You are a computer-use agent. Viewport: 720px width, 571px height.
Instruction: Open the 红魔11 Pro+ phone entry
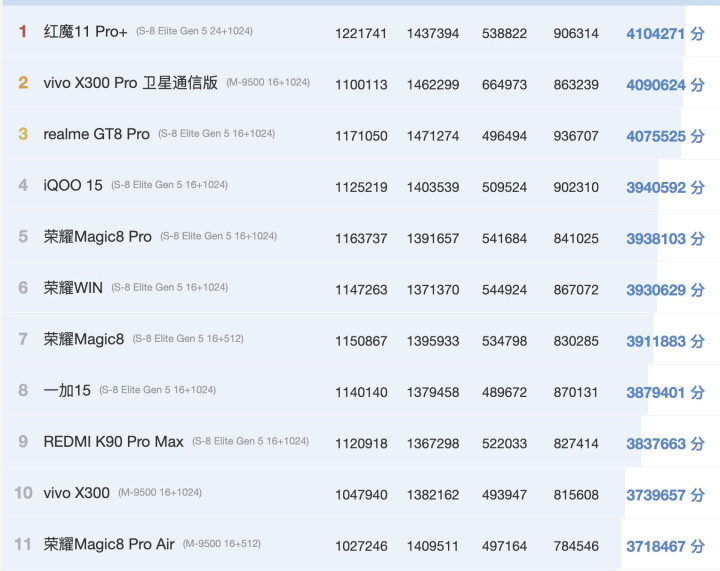click(x=85, y=32)
